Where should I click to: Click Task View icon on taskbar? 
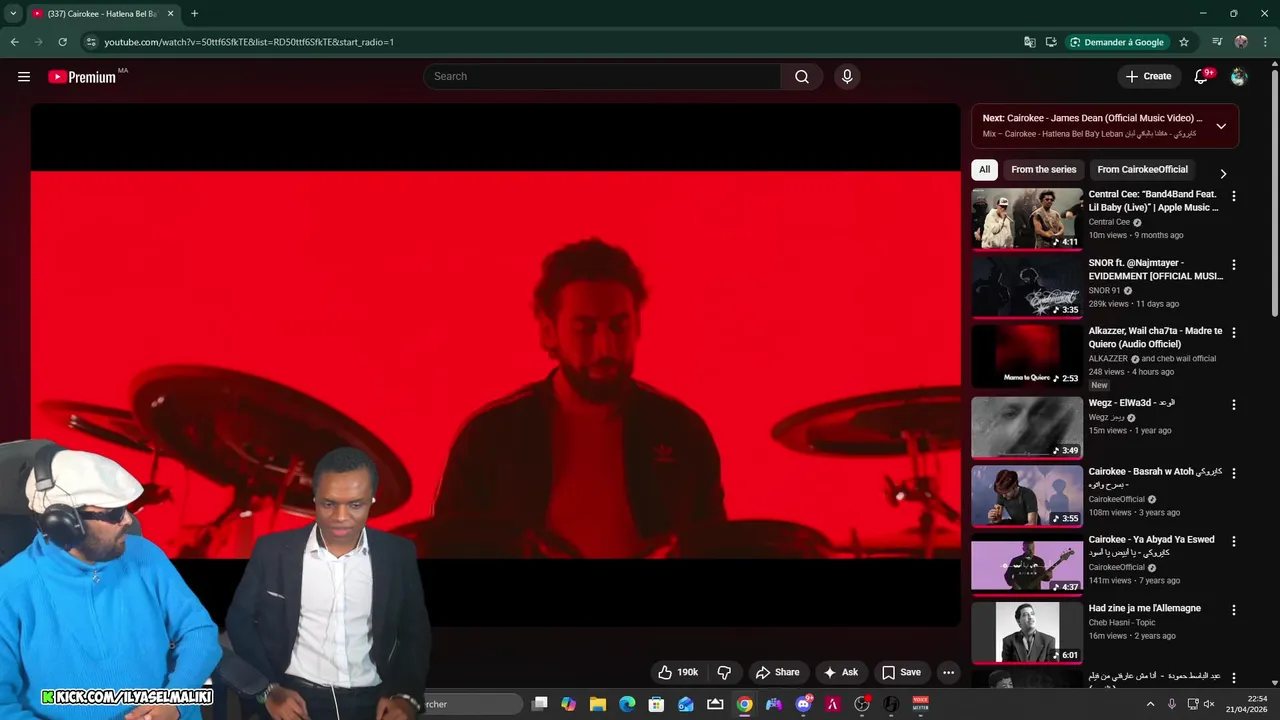click(540, 704)
